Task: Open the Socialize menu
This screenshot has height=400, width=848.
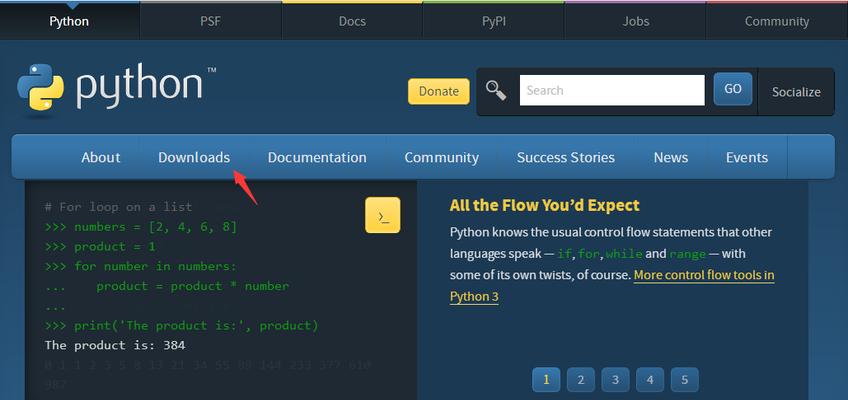Action: (x=796, y=92)
